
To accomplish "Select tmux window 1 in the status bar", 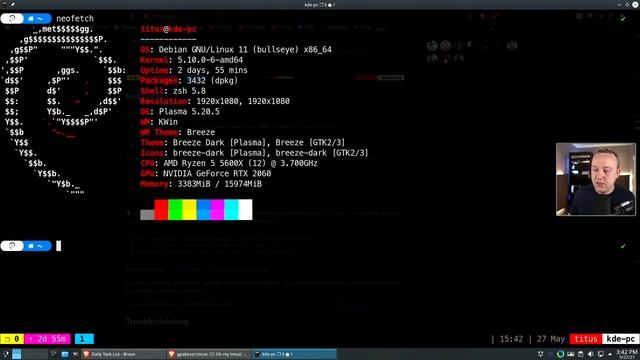I will click(84, 339).
